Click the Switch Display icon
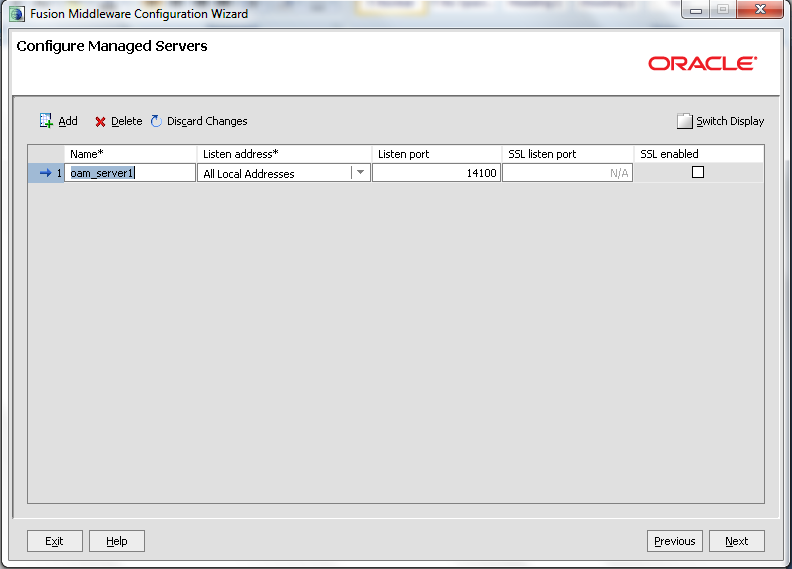The width and height of the screenshot is (792, 569). tap(684, 121)
